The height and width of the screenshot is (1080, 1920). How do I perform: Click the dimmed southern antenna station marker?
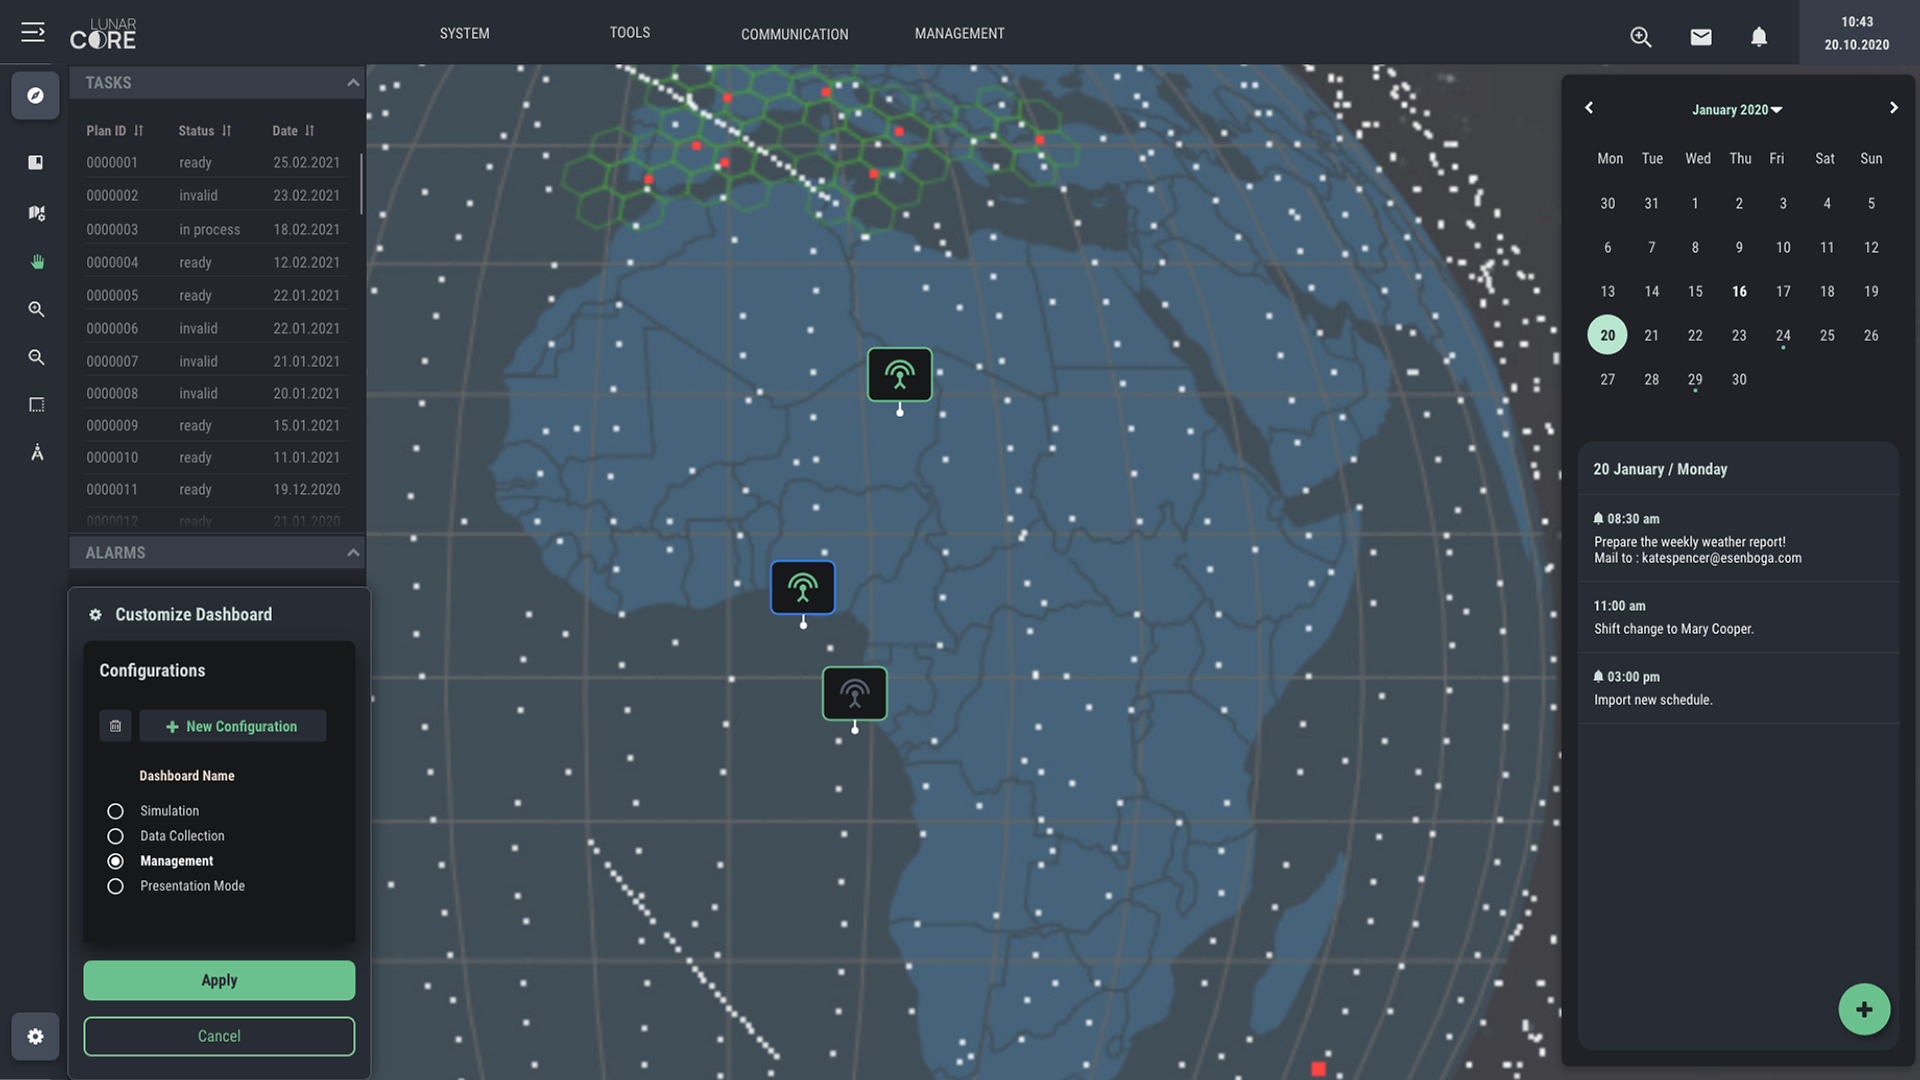[855, 694]
